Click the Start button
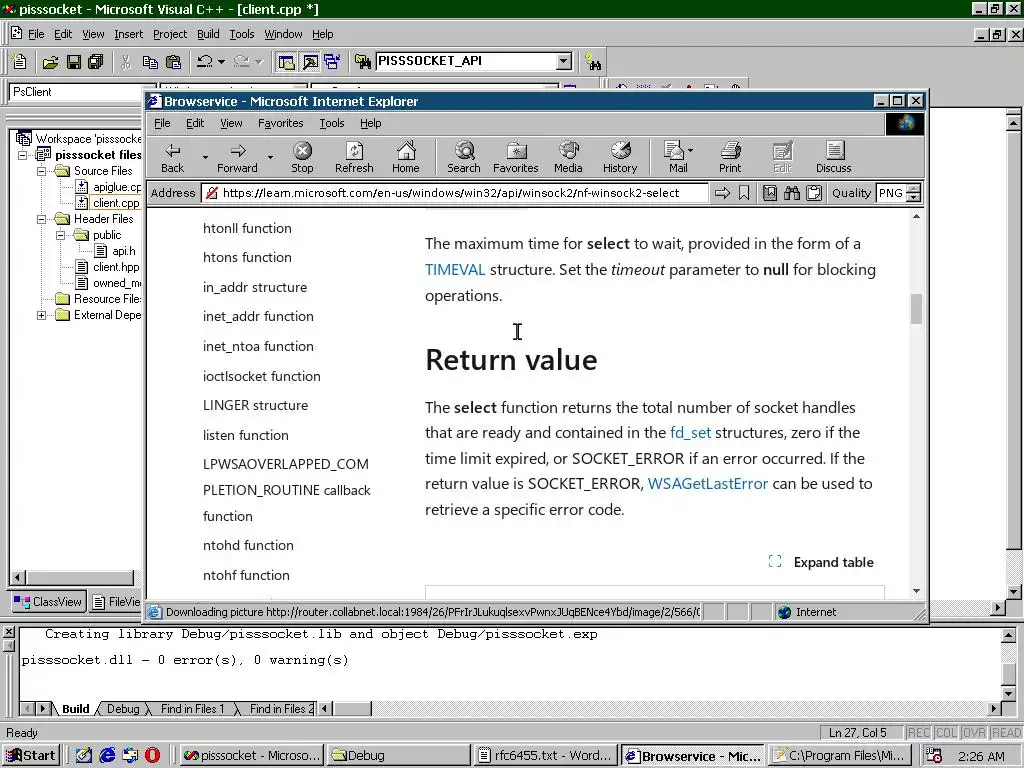The image size is (1024, 768). 31,756
